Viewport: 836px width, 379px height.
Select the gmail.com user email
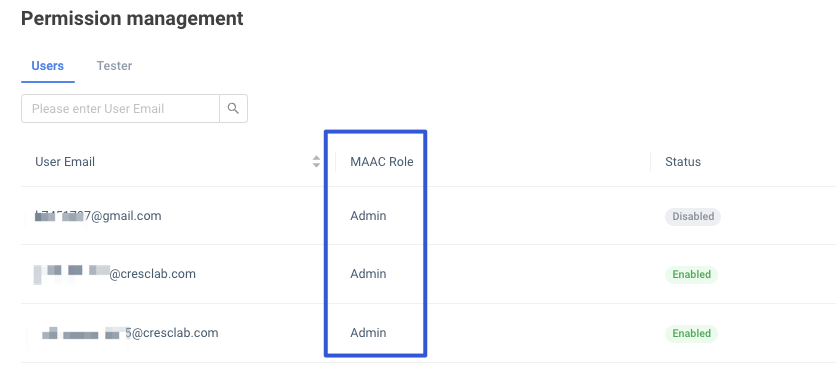pos(98,216)
